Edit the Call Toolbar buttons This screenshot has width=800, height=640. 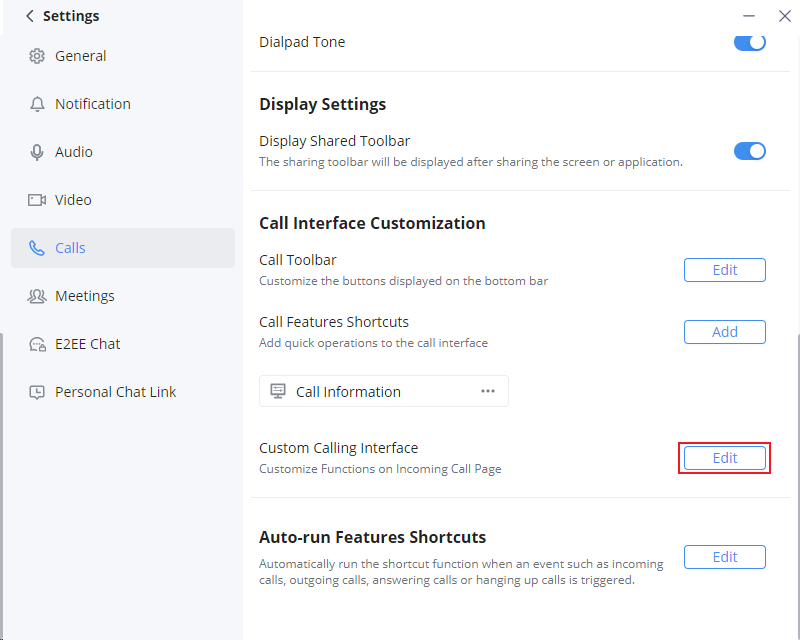724,270
